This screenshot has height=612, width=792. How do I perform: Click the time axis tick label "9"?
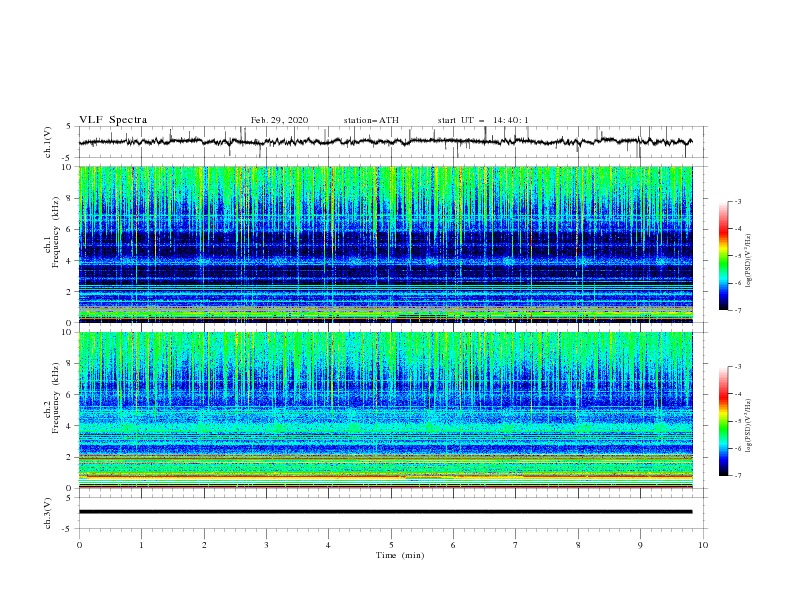[640, 545]
